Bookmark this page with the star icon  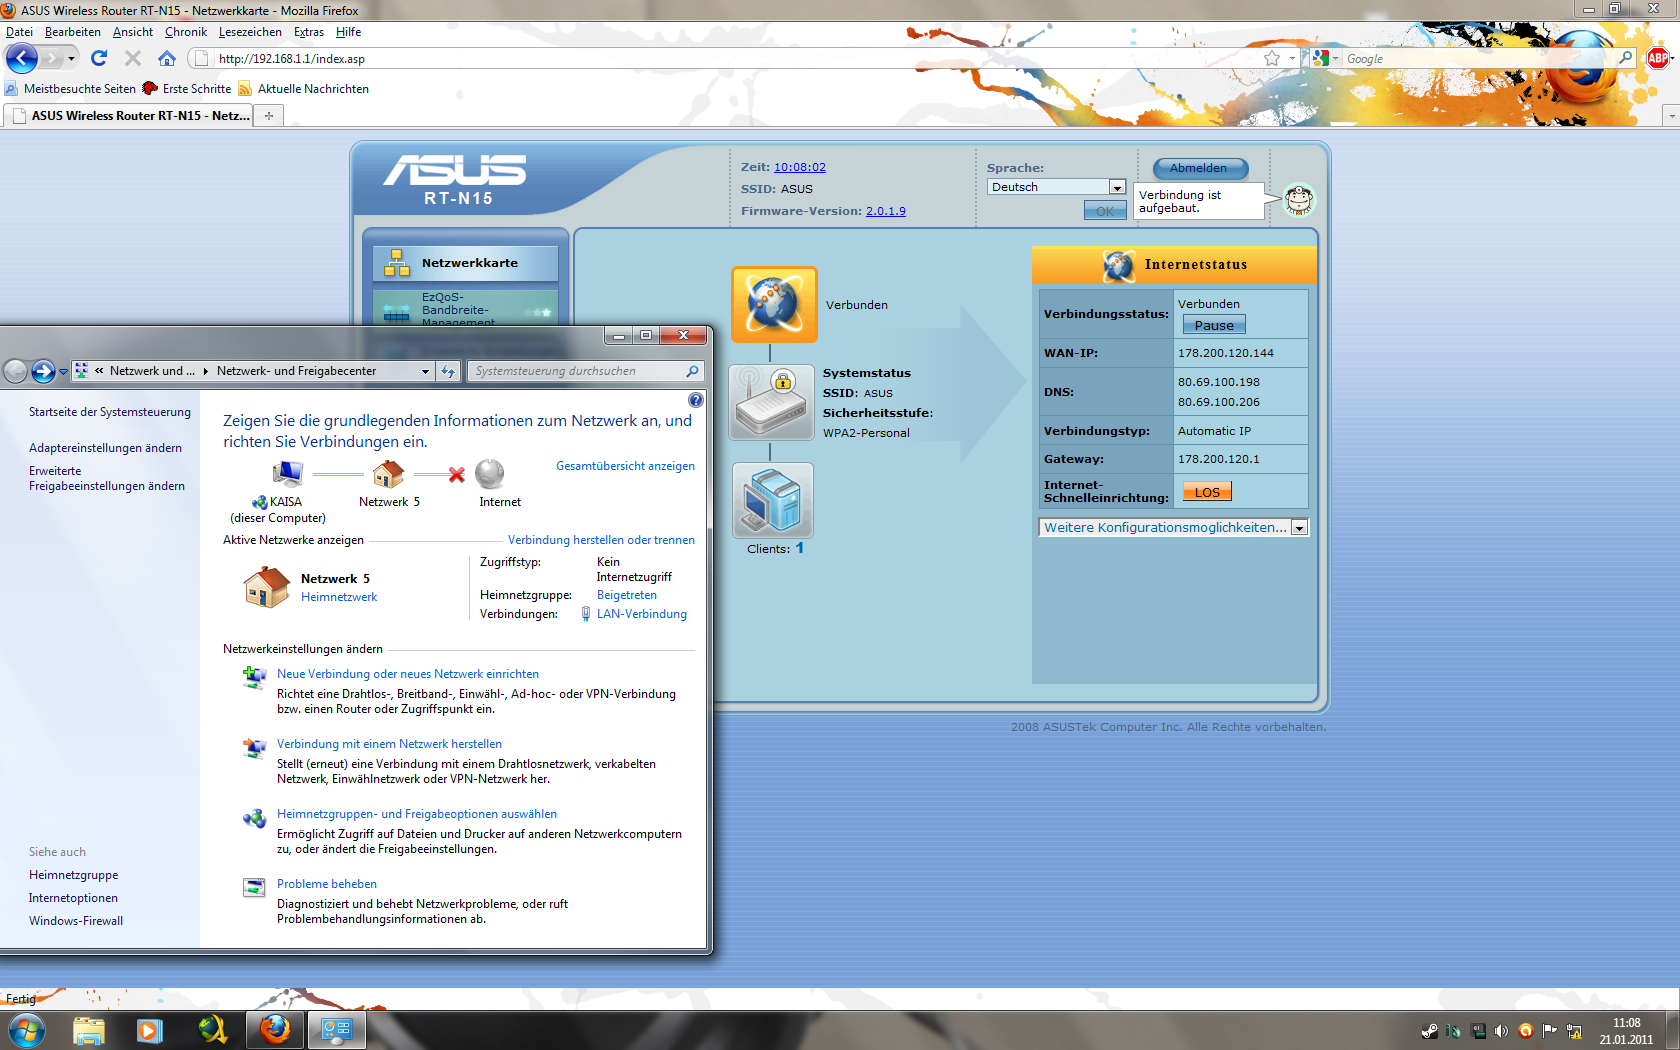[1272, 58]
